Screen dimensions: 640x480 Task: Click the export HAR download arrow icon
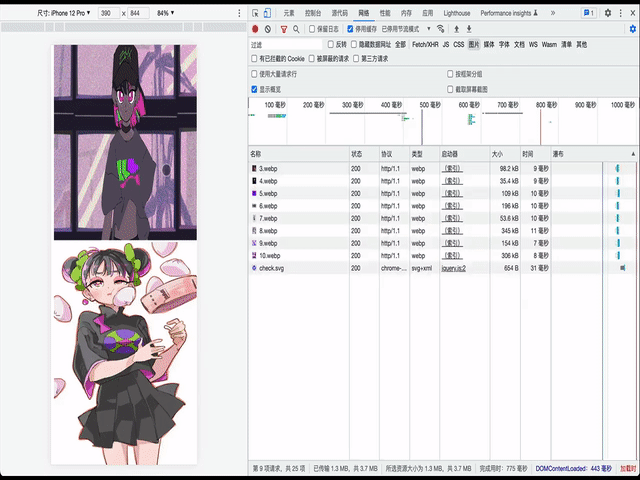[x=469, y=29]
